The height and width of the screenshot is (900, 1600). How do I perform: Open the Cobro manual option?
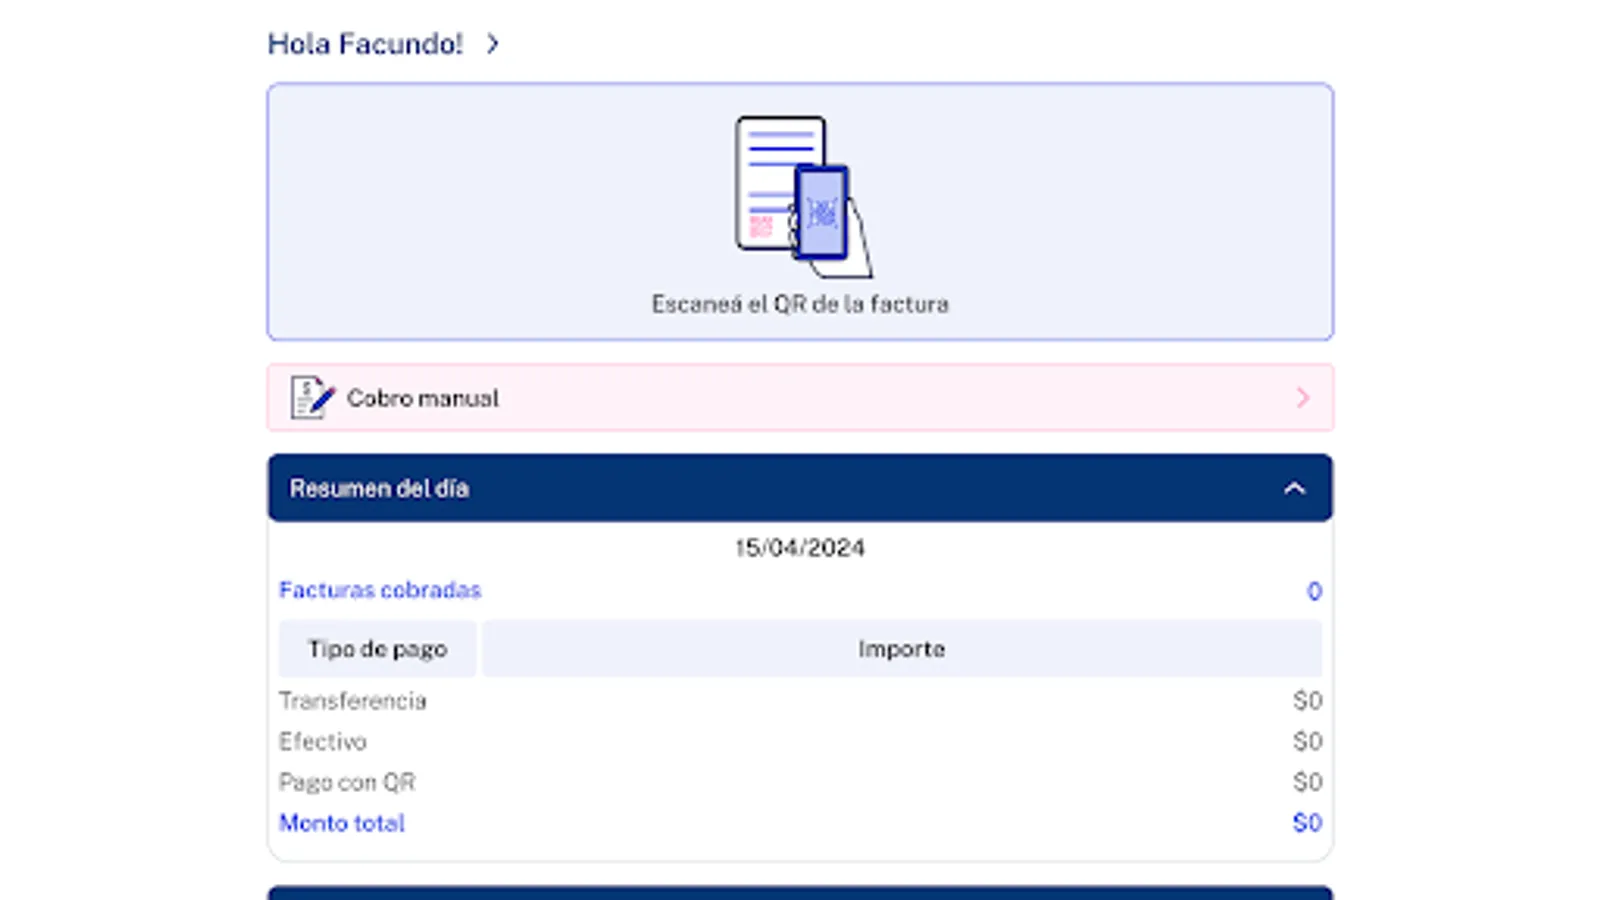(420, 397)
